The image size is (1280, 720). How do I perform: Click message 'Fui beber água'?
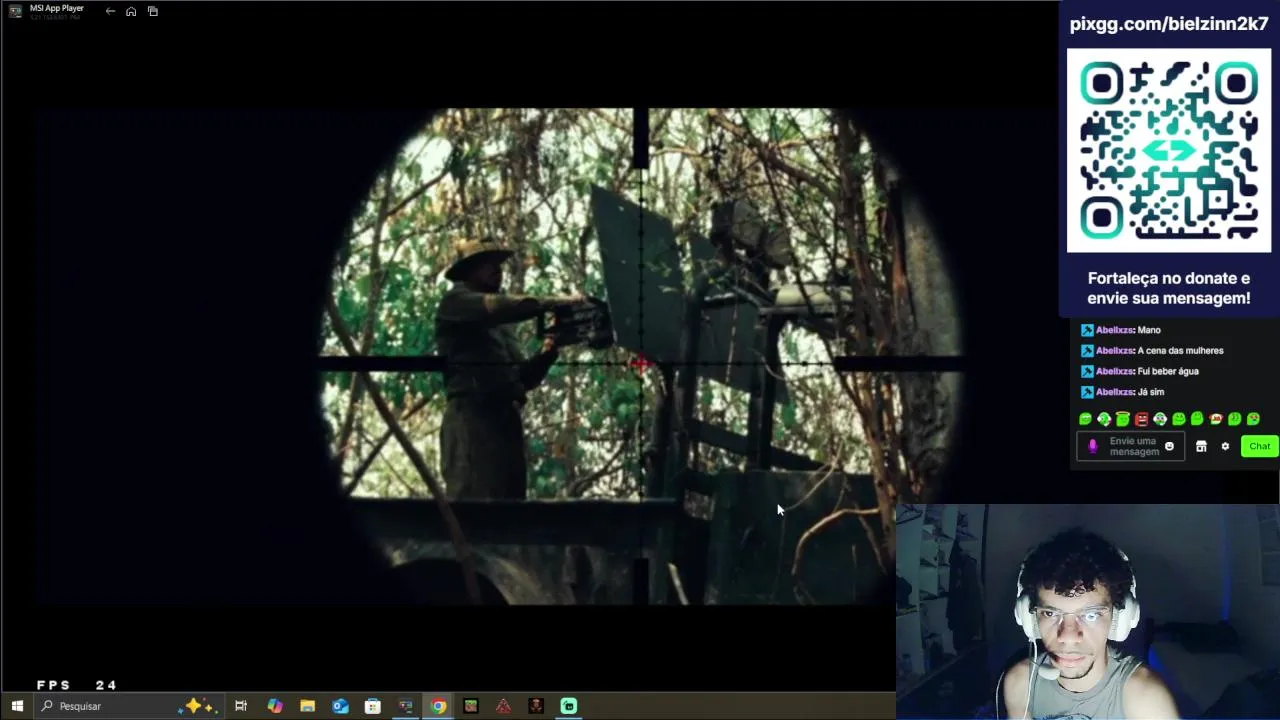[1168, 371]
